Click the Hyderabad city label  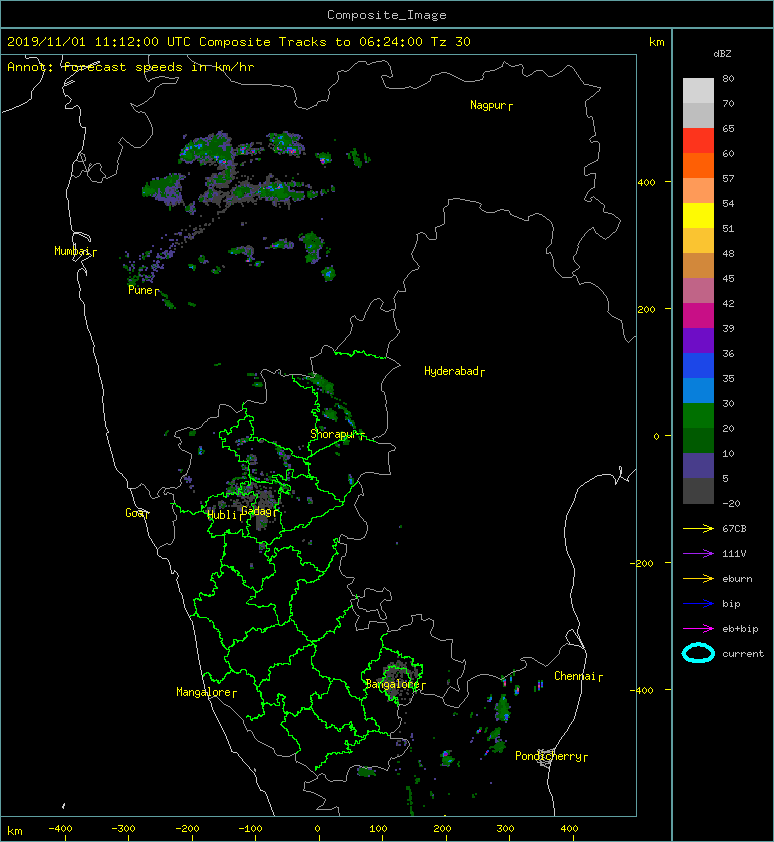tap(454, 372)
